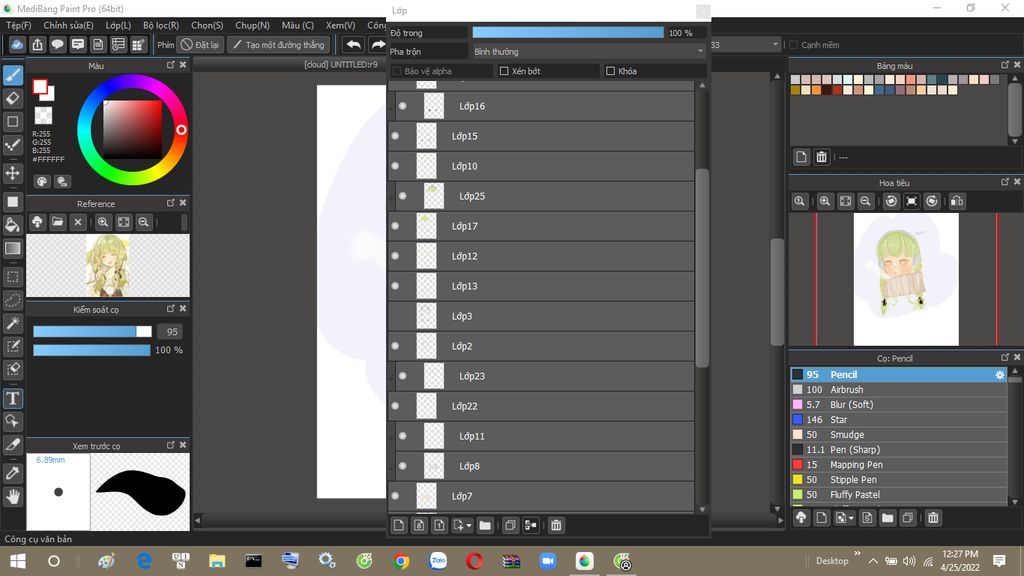Hide layer Lớp22
Image resolution: width=1024 pixels, height=576 pixels.
pyautogui.click(x=395, y=406)
